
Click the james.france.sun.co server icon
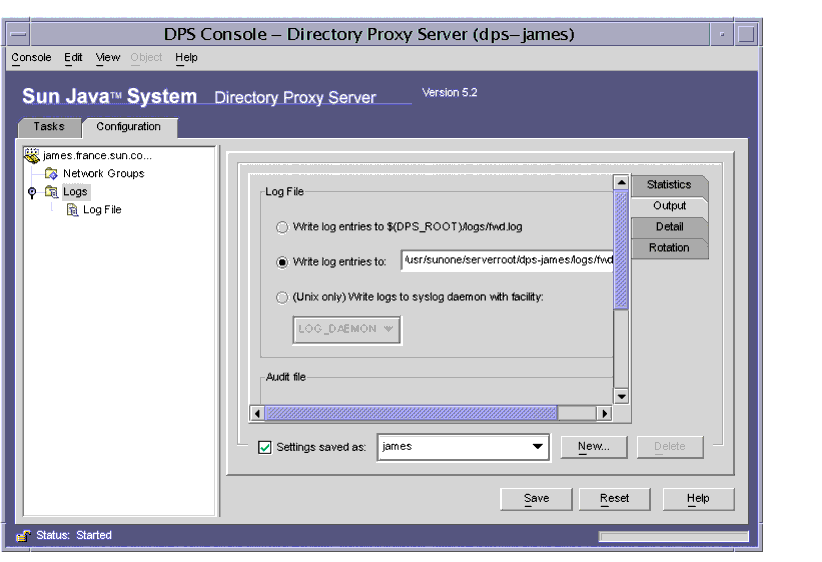32,155
